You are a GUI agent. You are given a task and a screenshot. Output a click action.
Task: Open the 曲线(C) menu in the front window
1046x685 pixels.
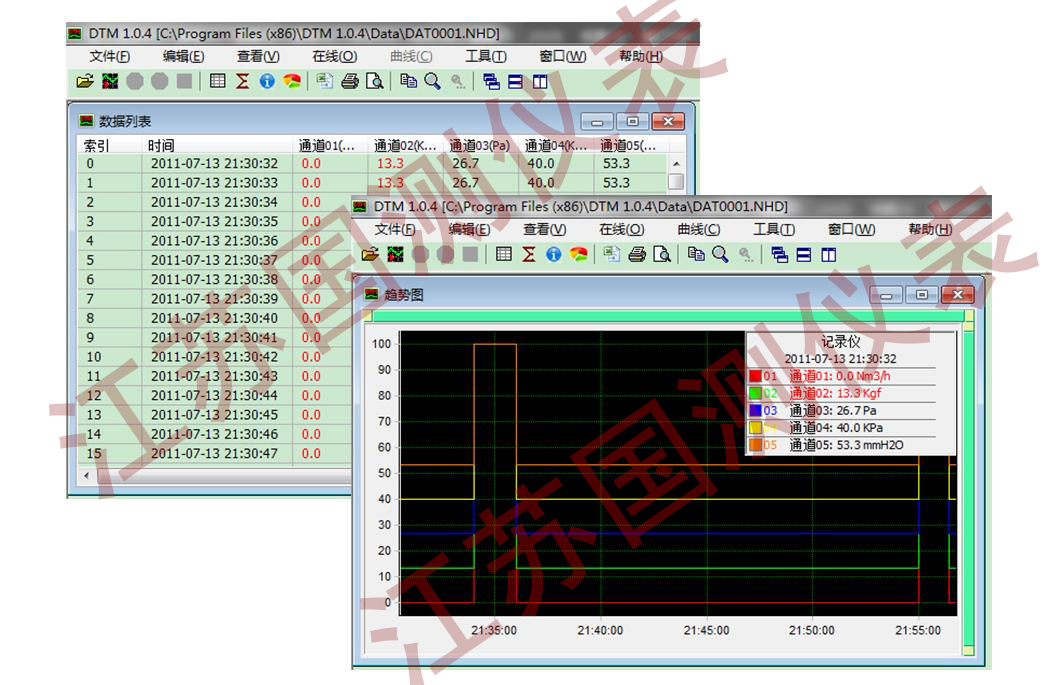click(698, 229)
